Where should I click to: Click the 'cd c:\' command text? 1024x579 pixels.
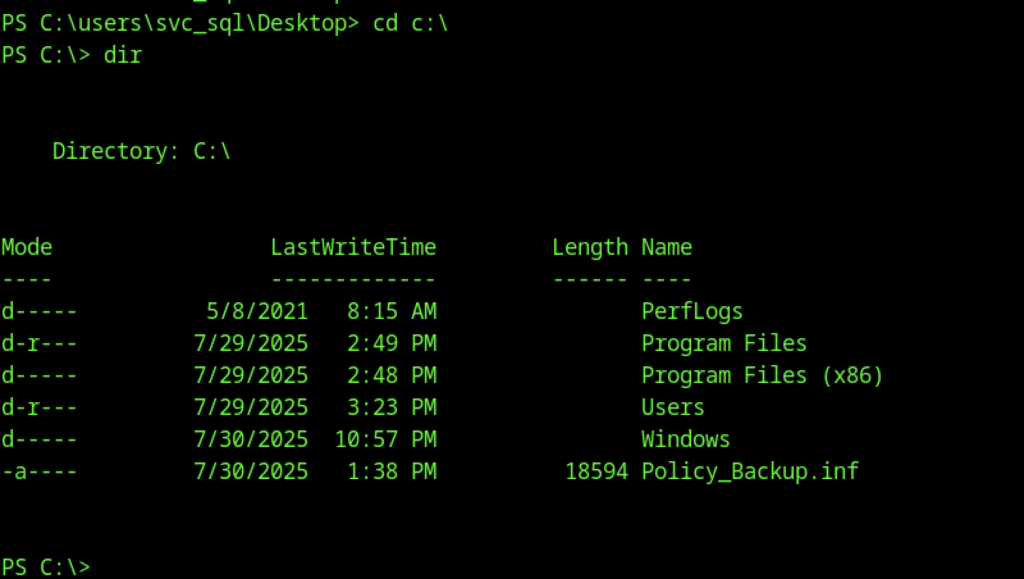[x=411, y=24]
